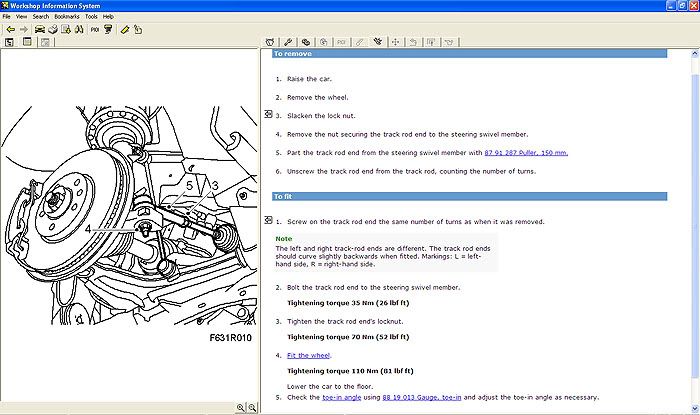
Task: Click the track rod end diagram image
Action: coord(129,216)
